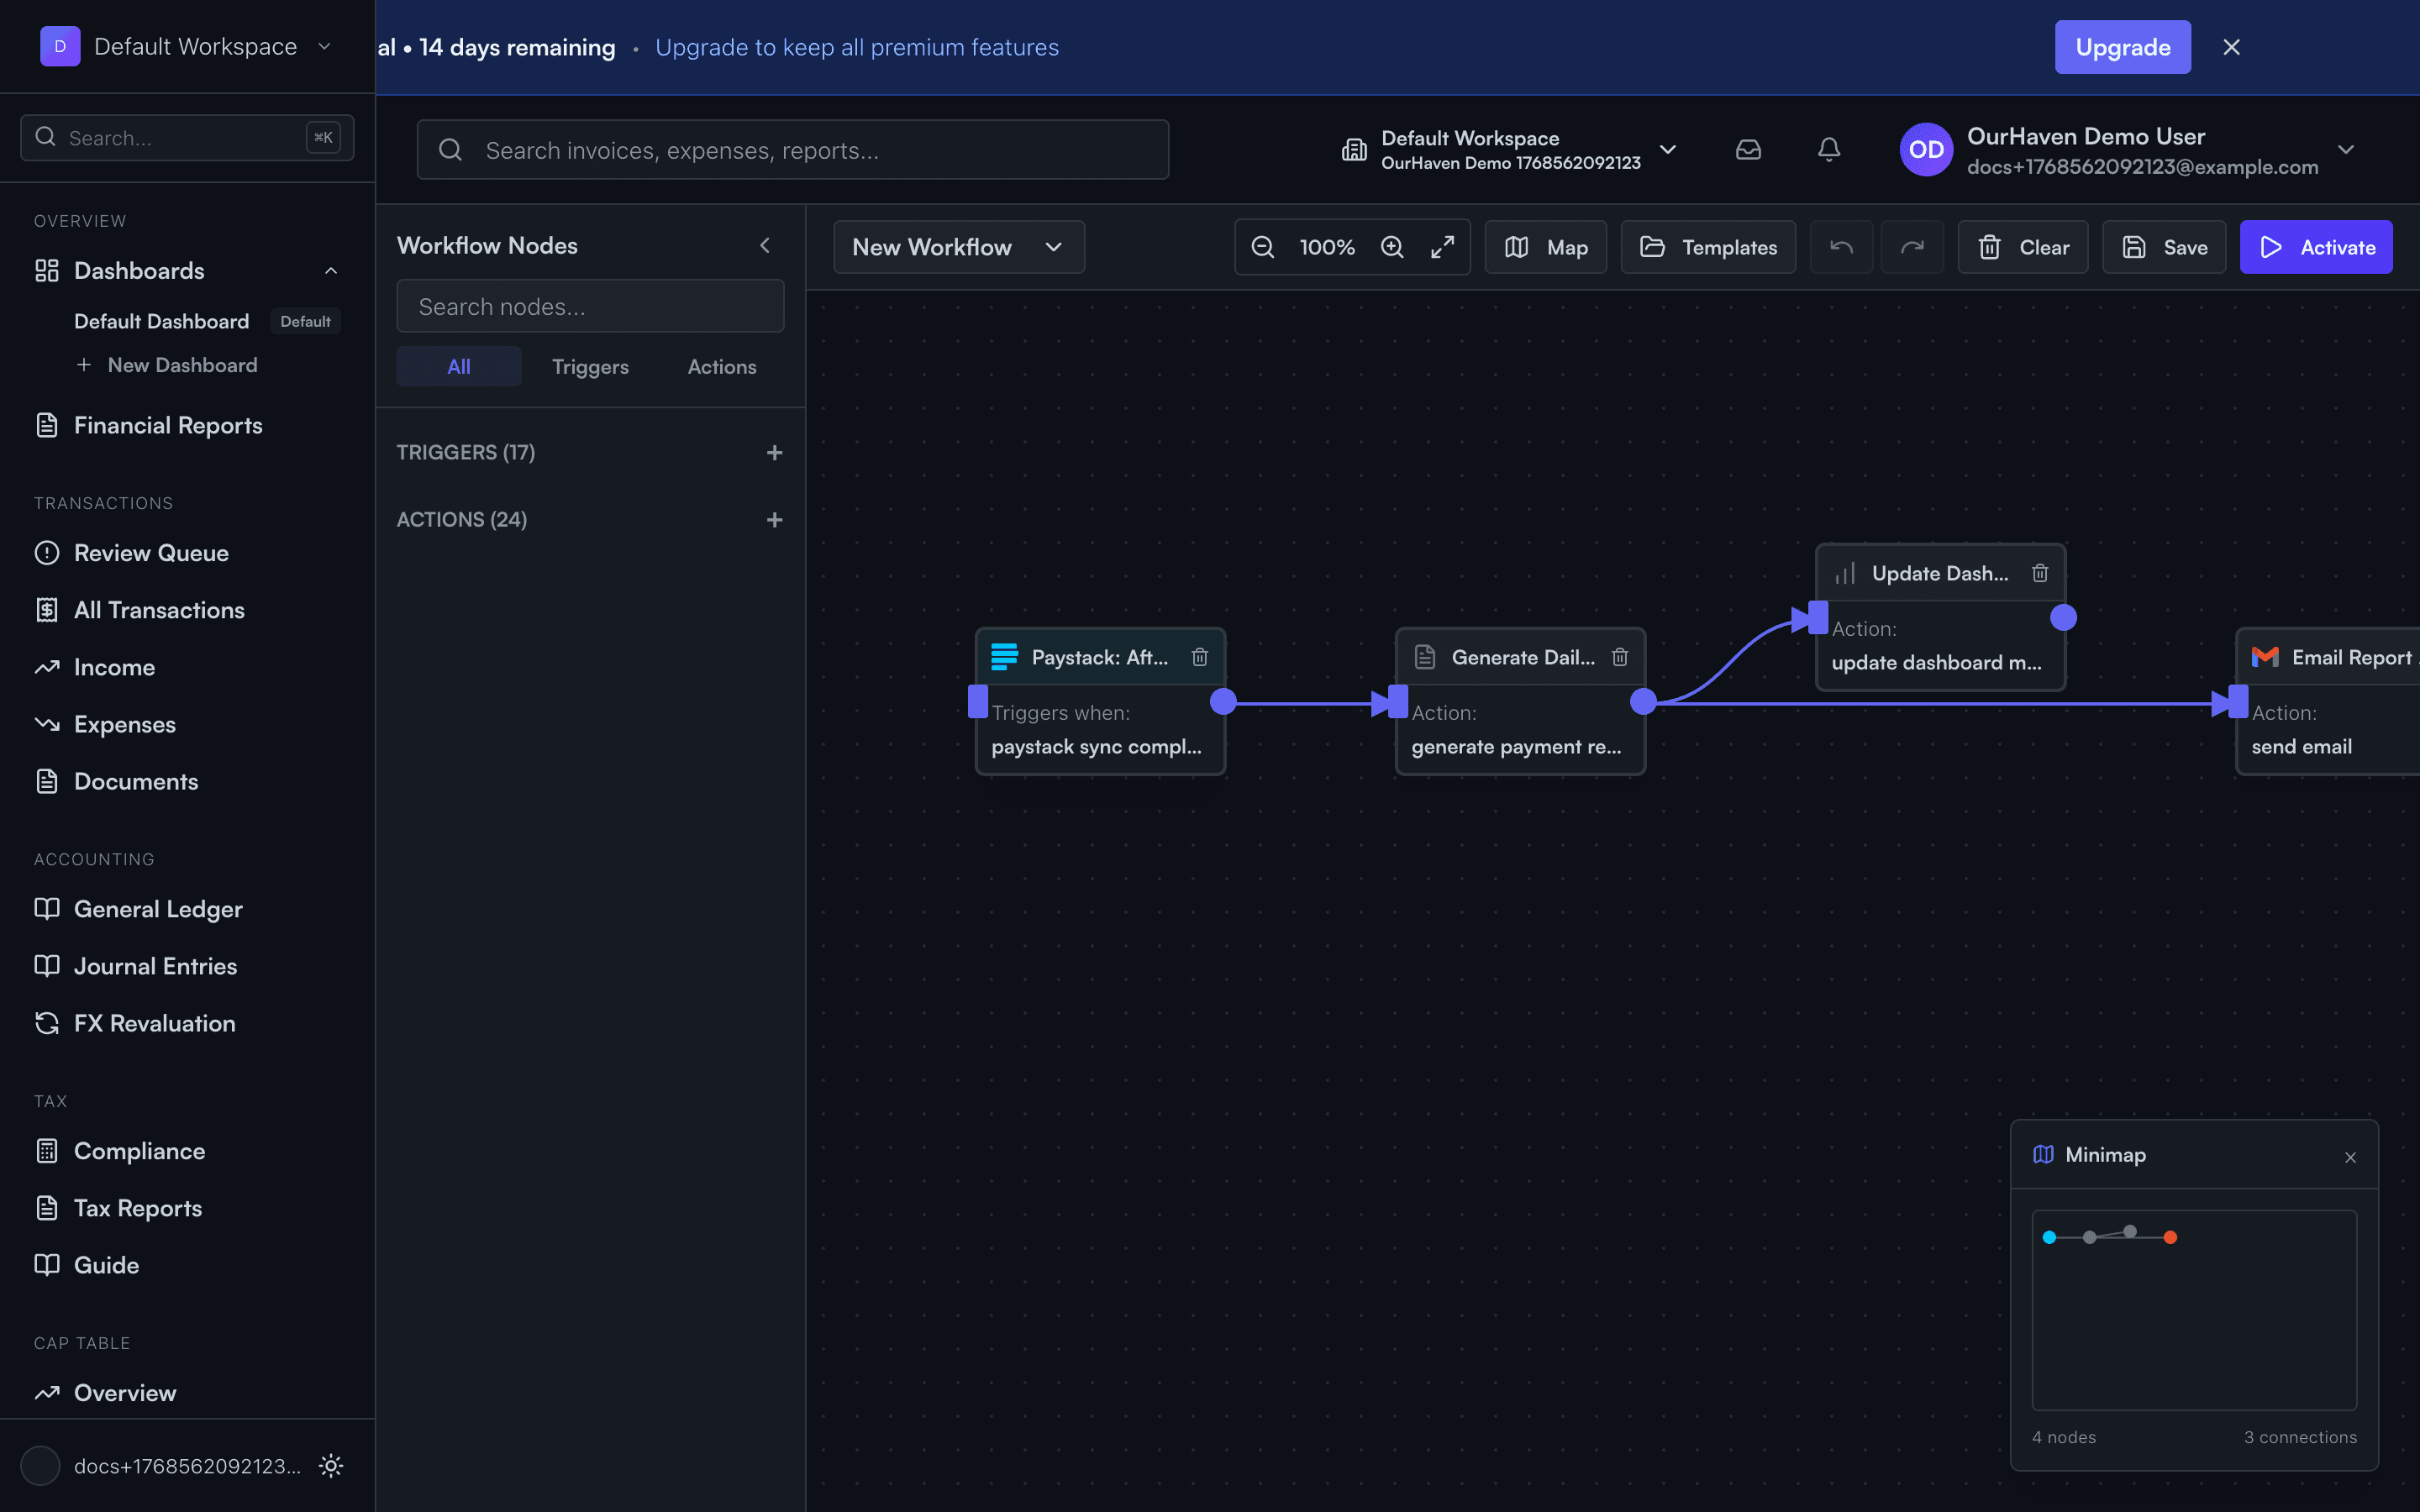This screenshot has width=2420, height=1512.
Task: Click the 100% zoom level indicator
Action: 1327,247
